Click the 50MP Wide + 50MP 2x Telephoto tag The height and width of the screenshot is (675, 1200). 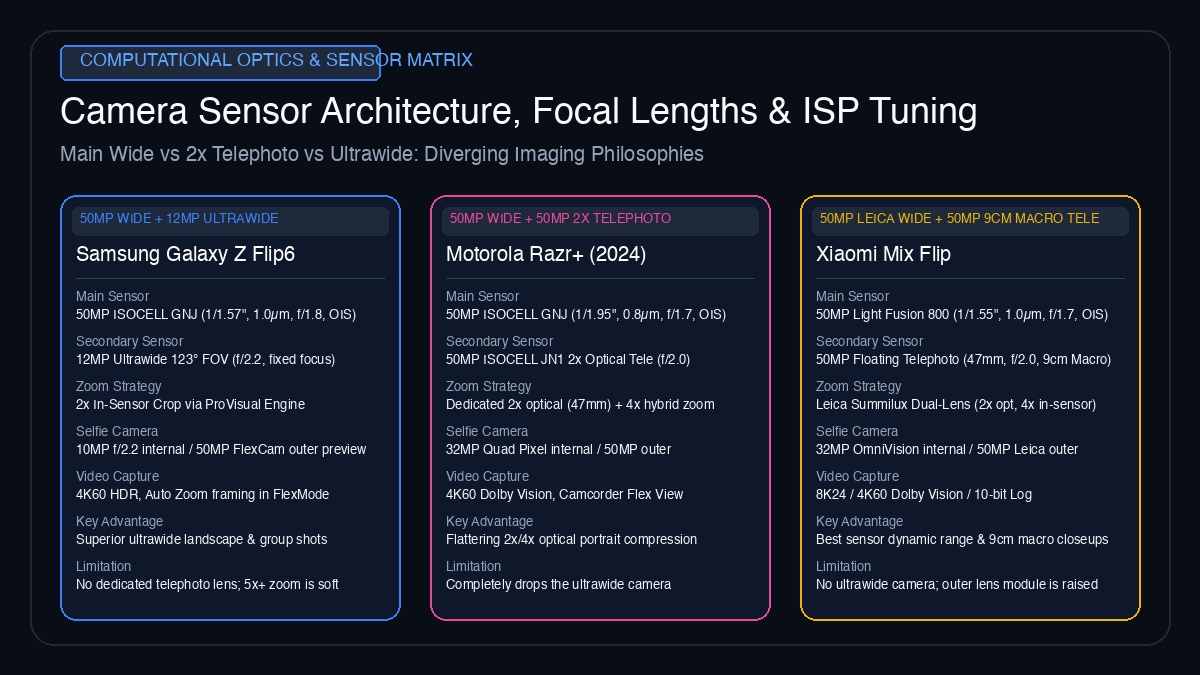pyautogui.click(x=600, y=221)
